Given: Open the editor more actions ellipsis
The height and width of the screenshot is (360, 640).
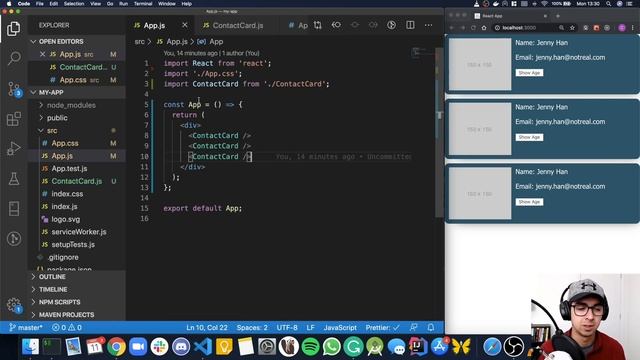Looking at the screenshot, I should tap(428, 25).
